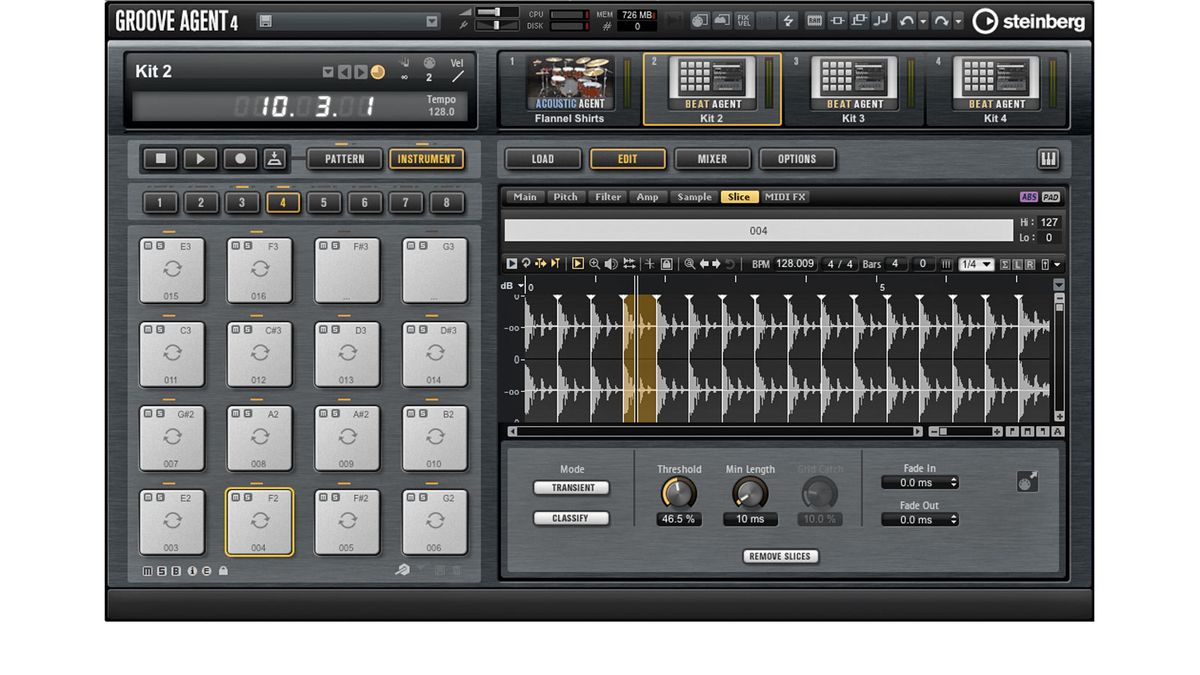Toggle the speaker audition icon

pos(611,264)
